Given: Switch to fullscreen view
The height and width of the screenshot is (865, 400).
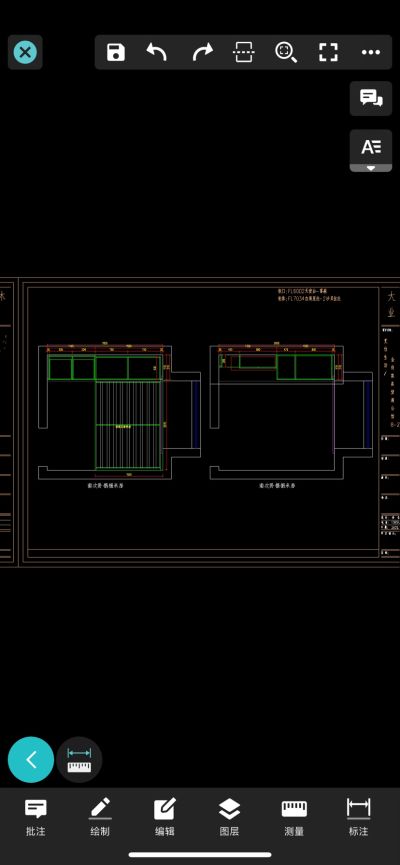Looking at the screenshot, I should 328,52.
